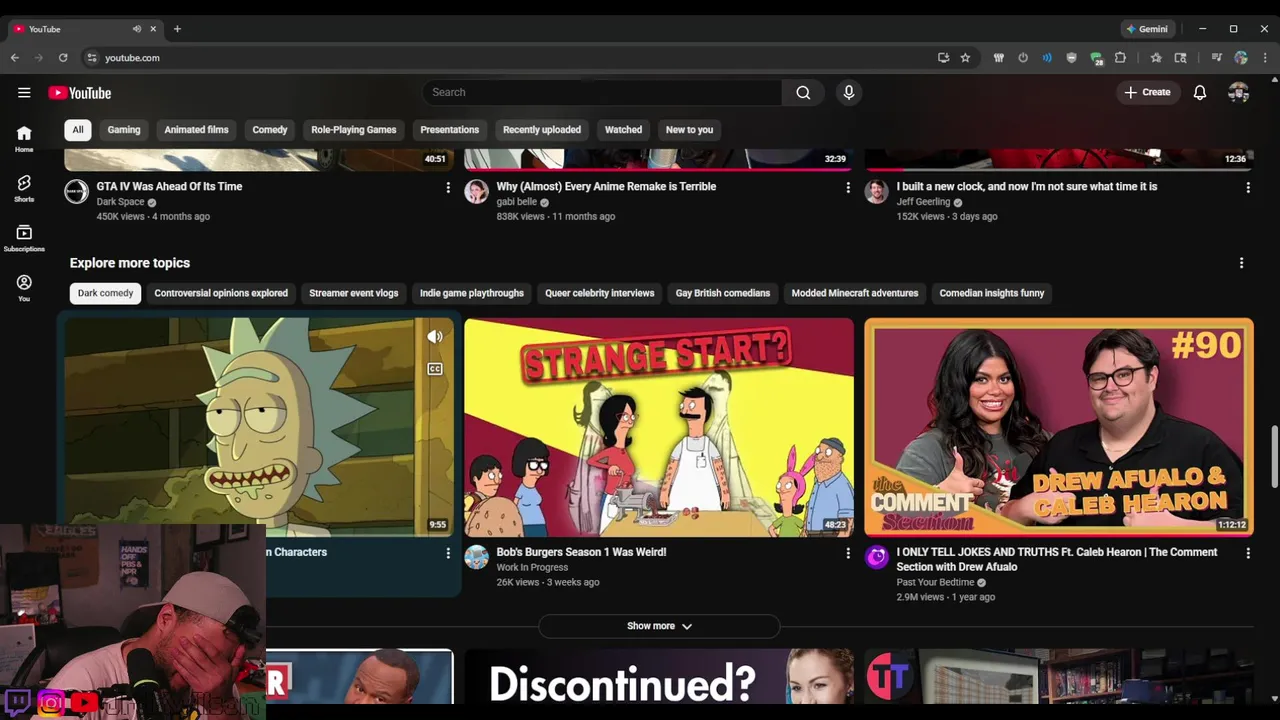Open the You section in sidebar
1280x720 pixels.
24,288
